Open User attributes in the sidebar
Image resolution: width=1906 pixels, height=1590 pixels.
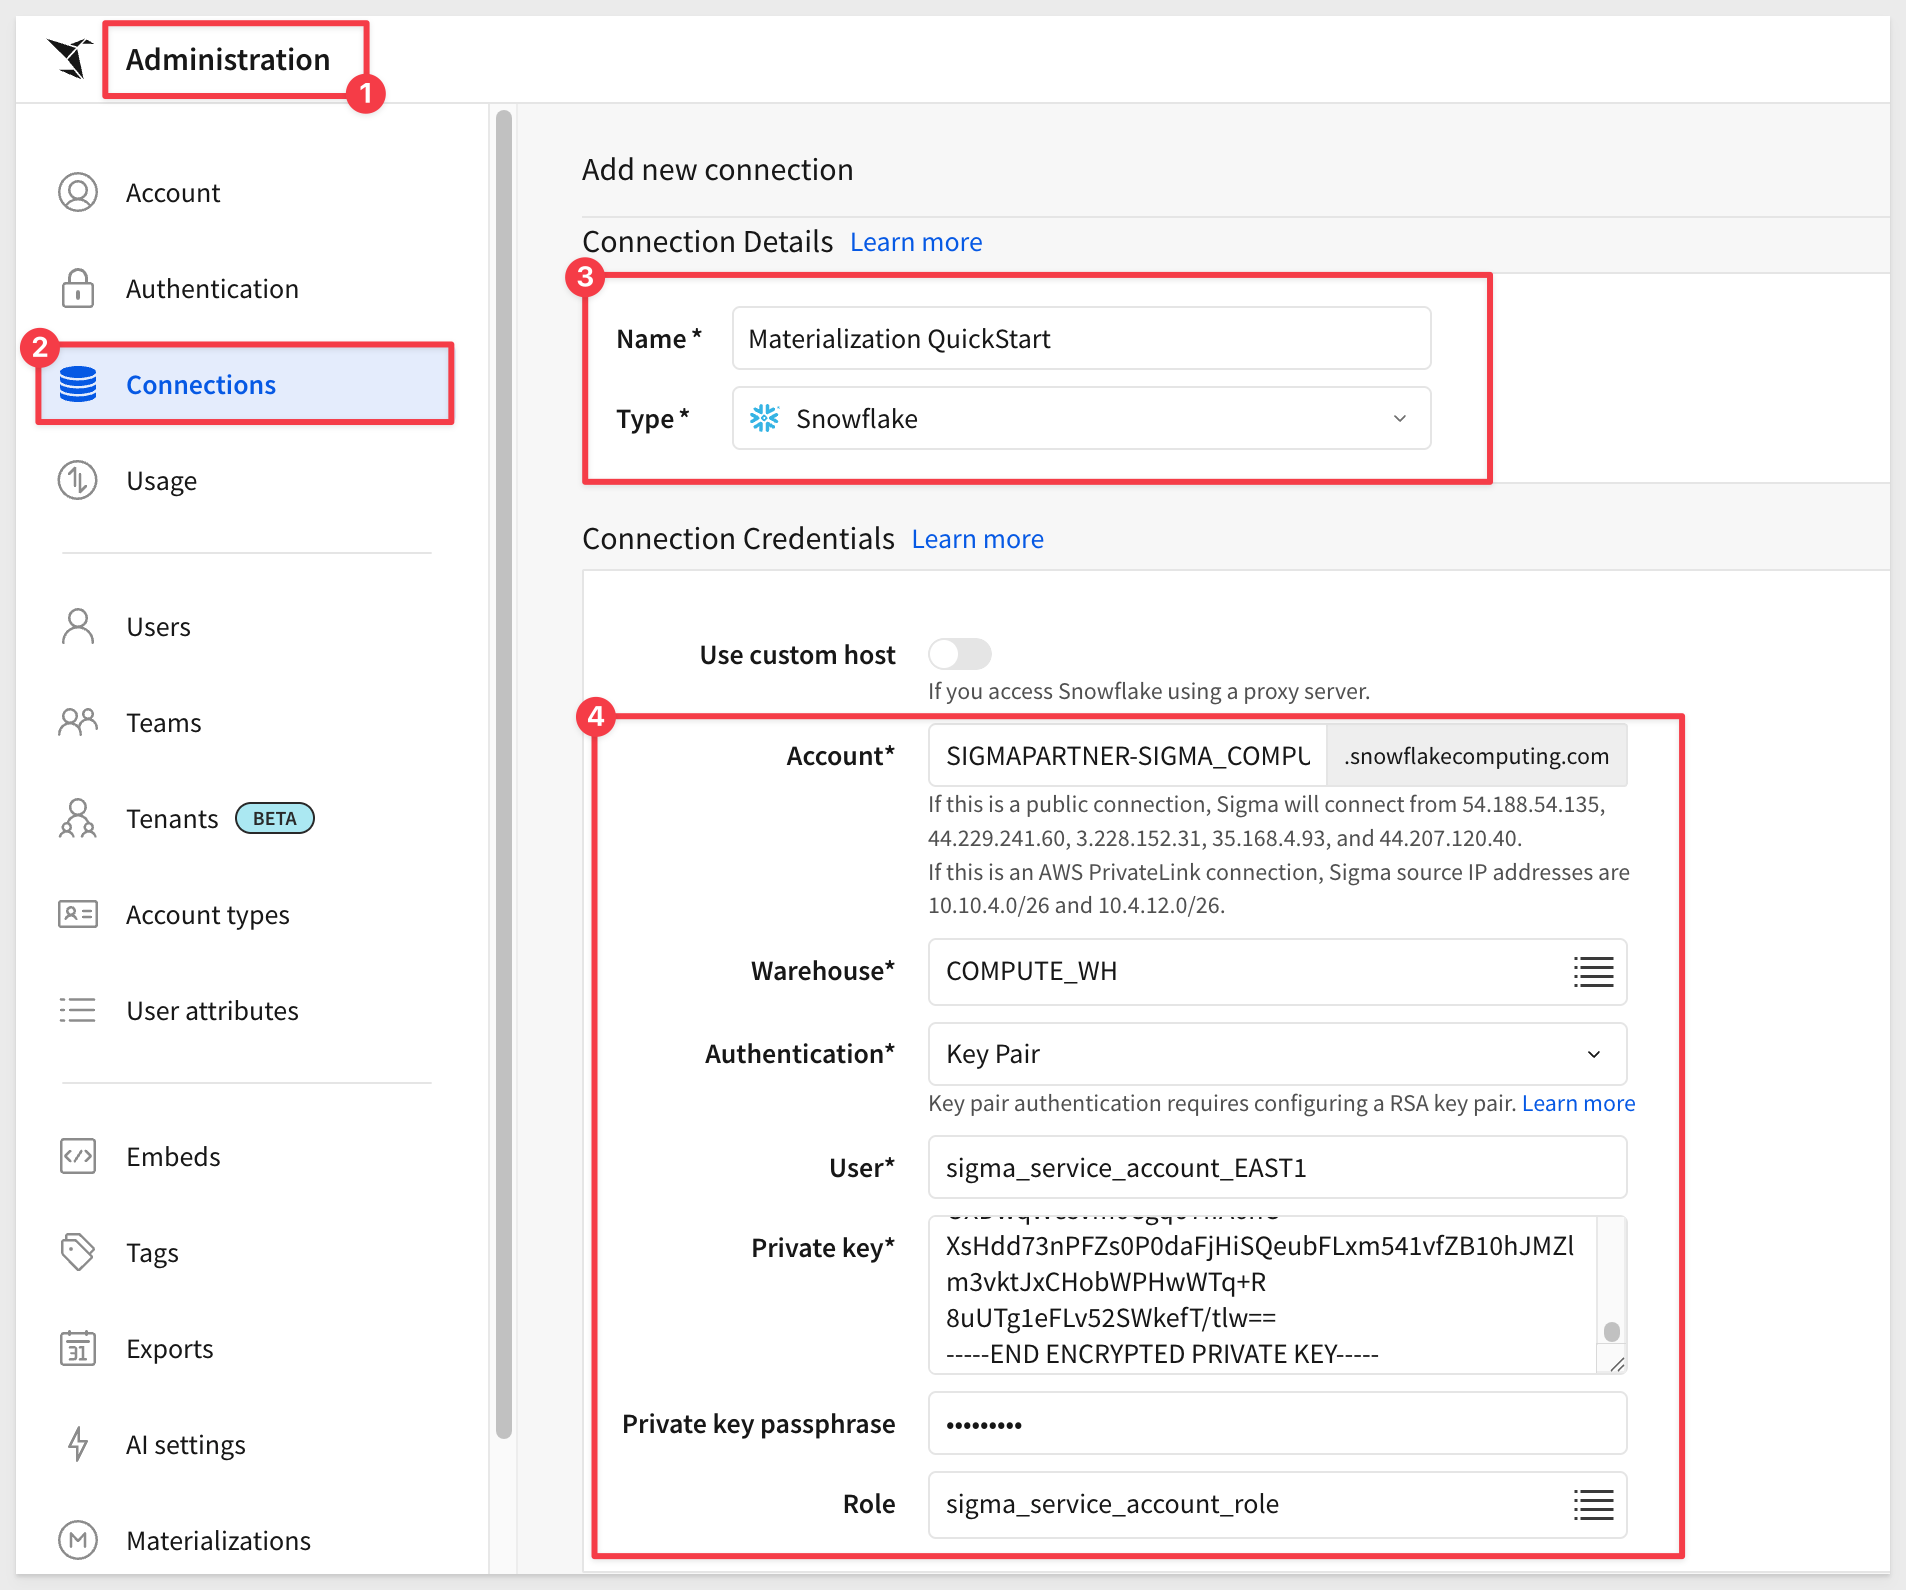click(212, 1010)
